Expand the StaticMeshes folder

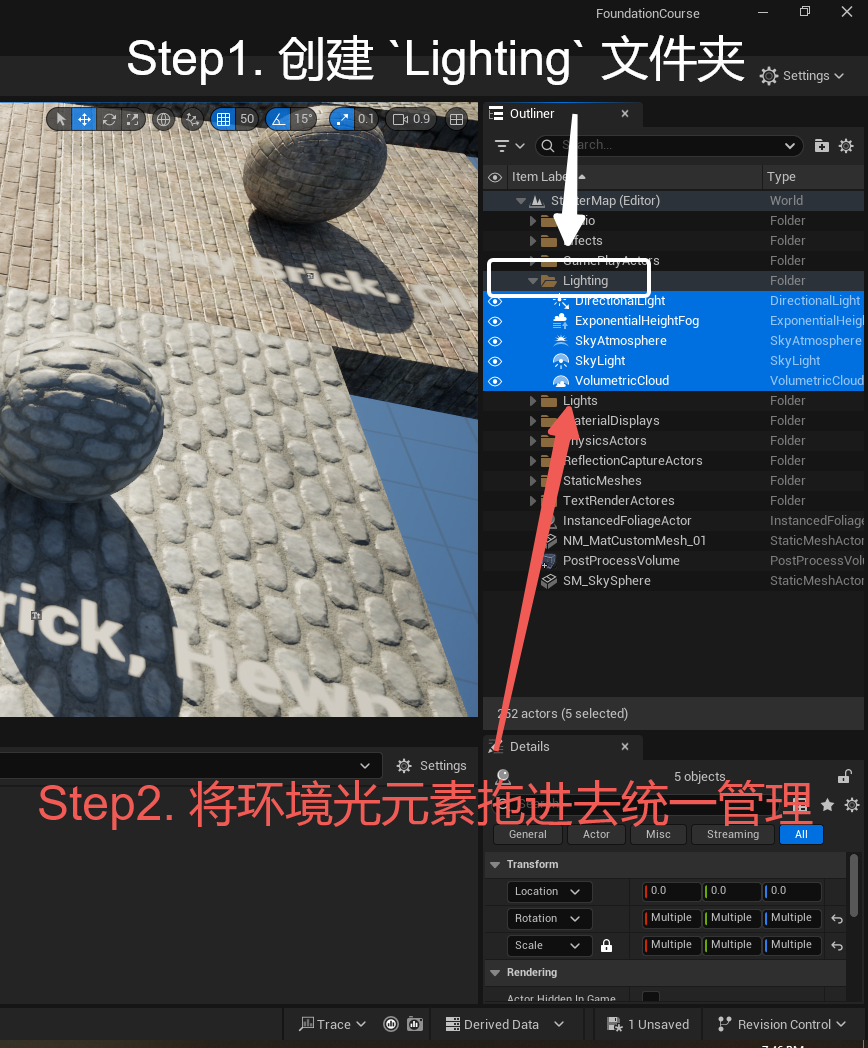(x=533, y=481)
